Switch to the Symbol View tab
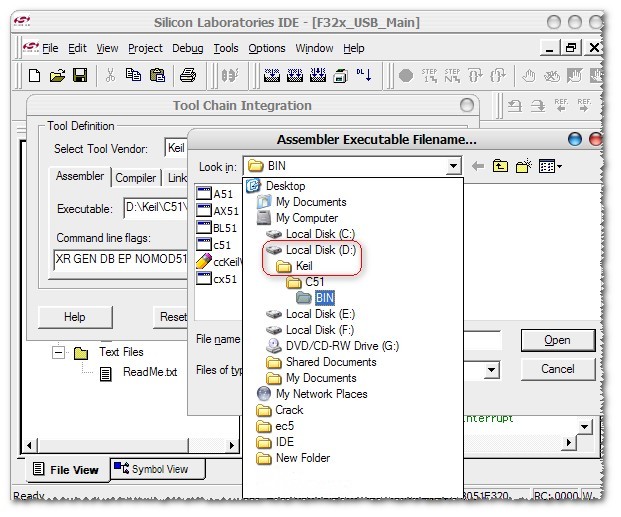 (x=158, y=469)
